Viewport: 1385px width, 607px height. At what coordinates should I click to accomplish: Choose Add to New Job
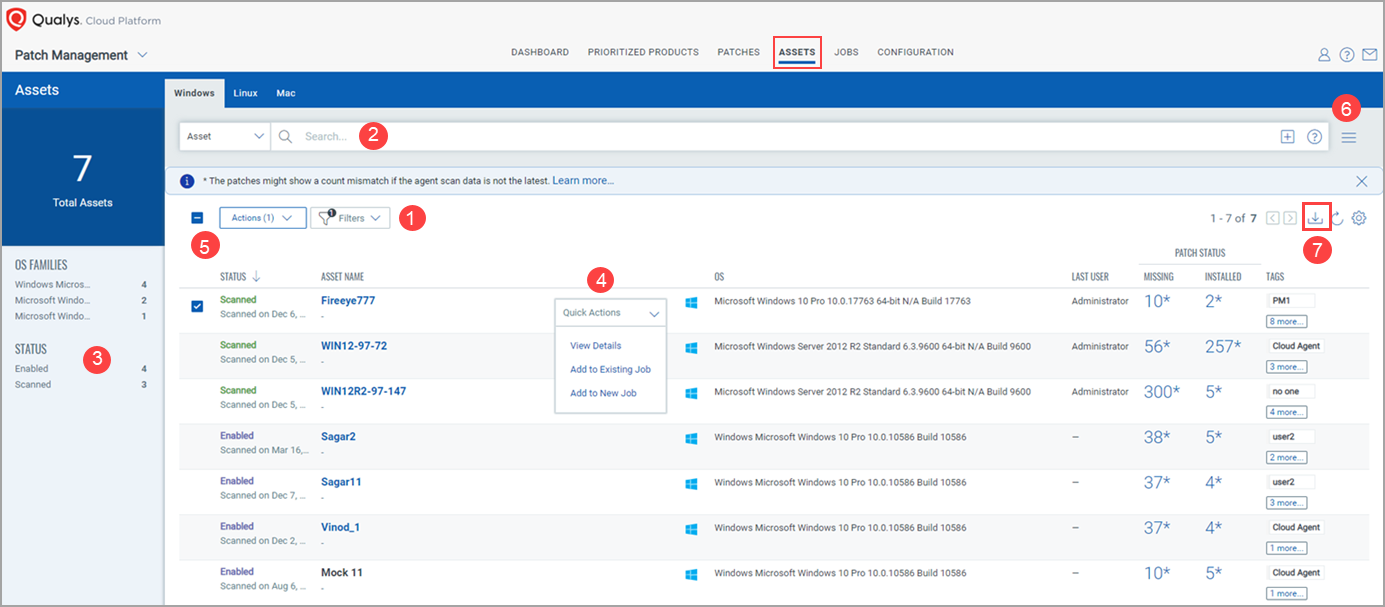603,393
